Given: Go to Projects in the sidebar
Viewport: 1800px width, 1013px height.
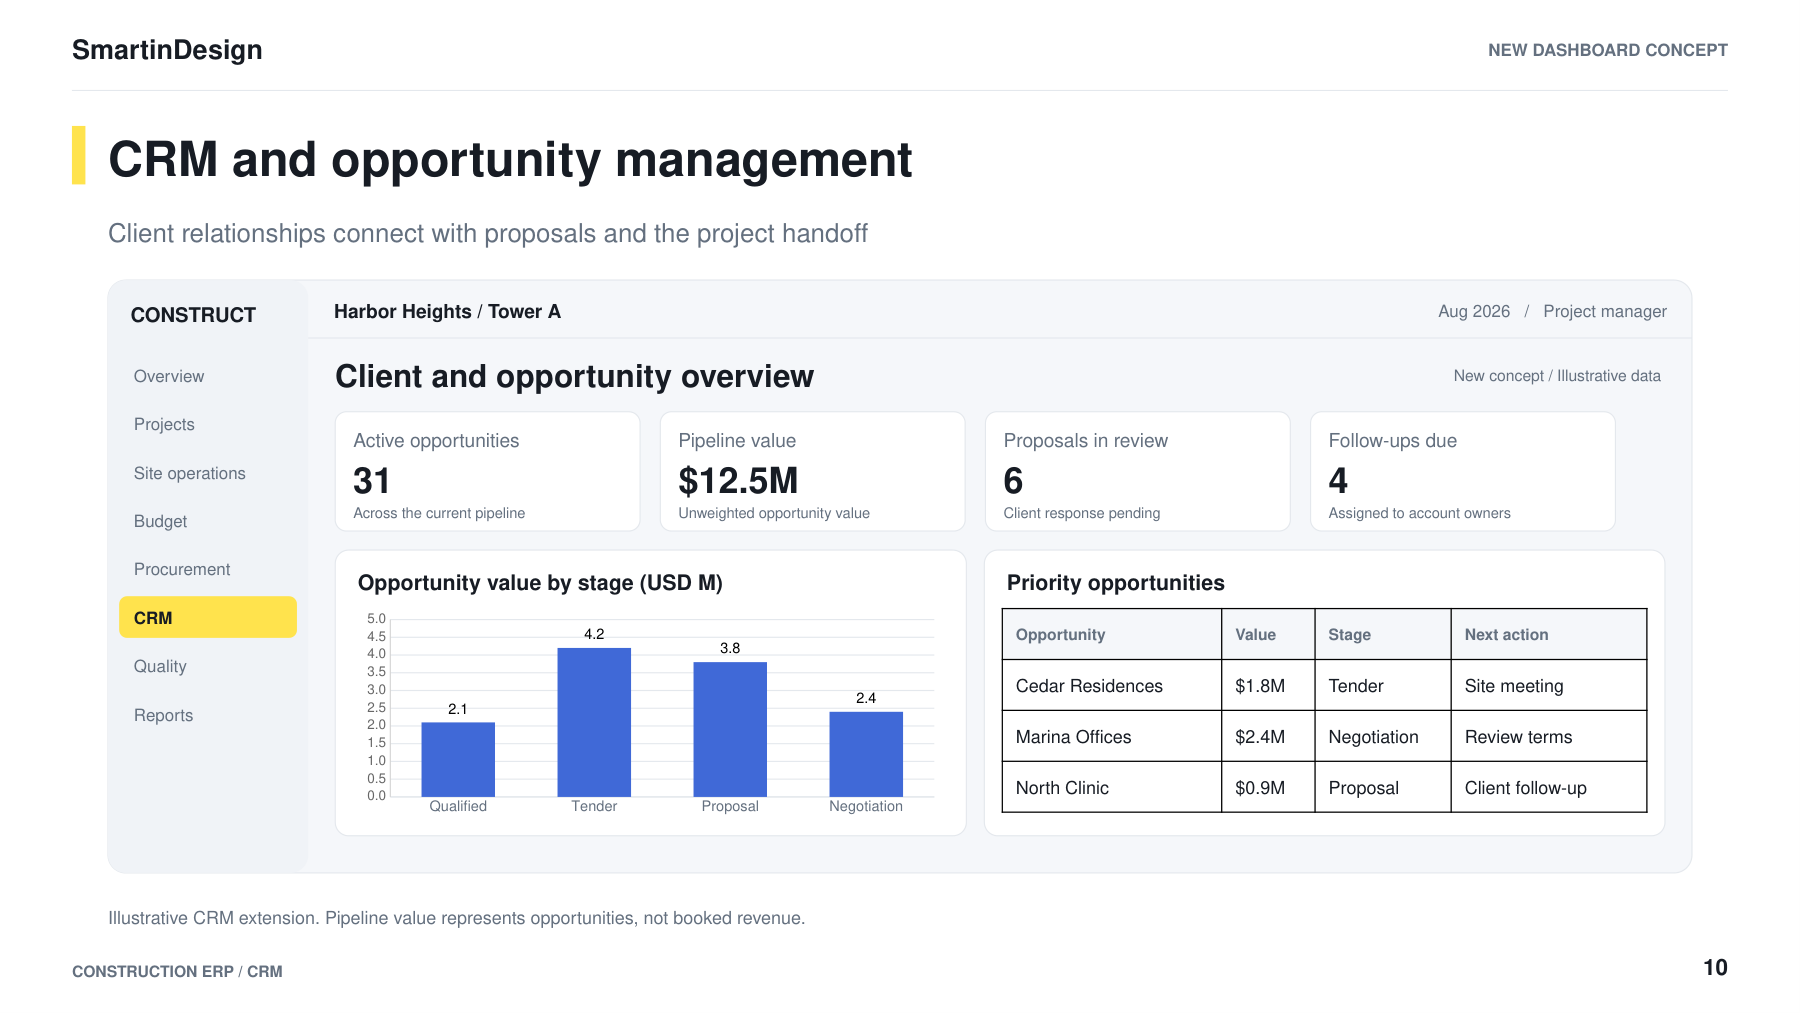Looking at the screenshot, I should (x=164, y=424).
